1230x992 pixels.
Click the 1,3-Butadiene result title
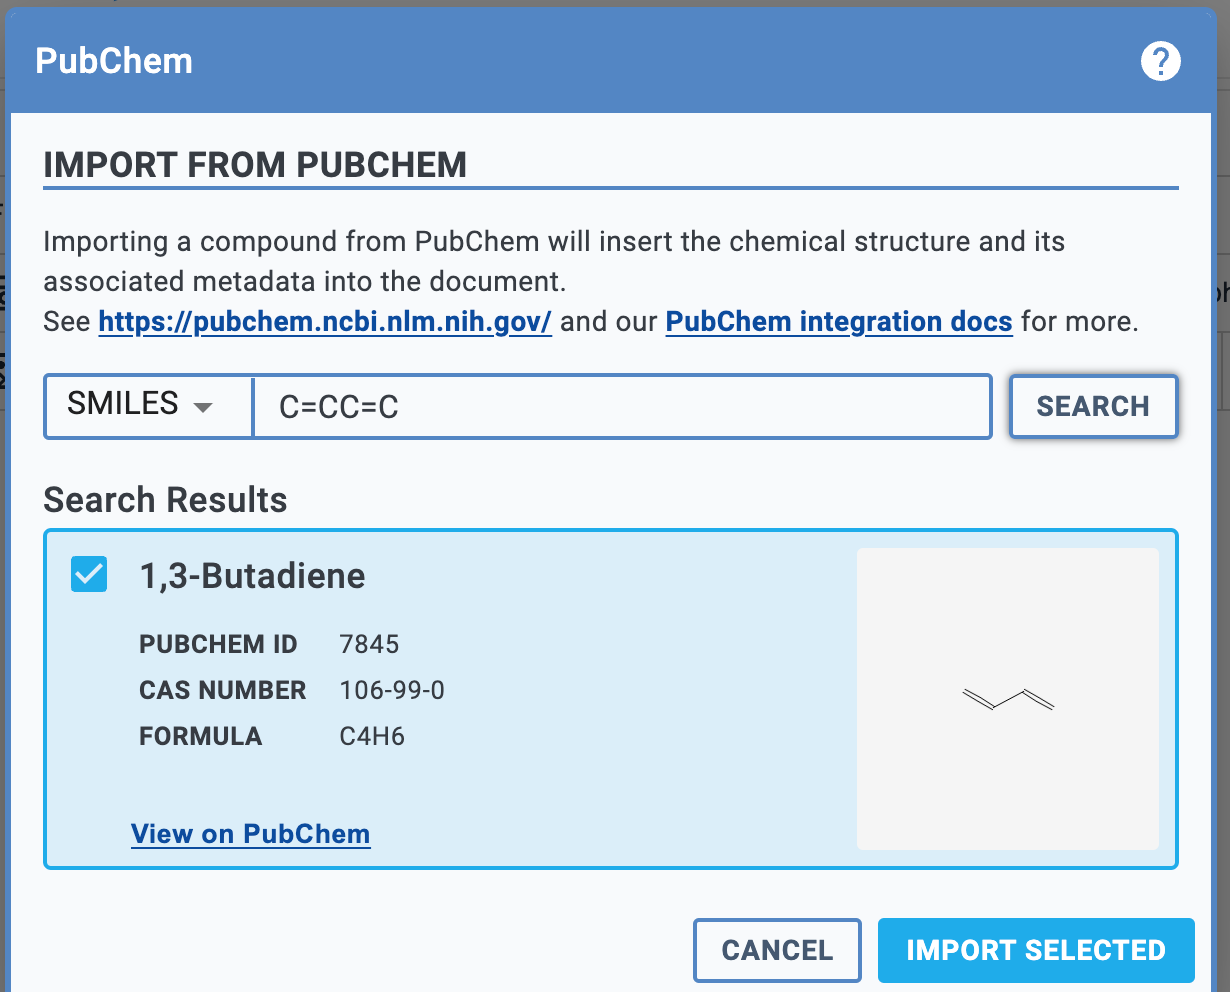click(x=252, y=576)
